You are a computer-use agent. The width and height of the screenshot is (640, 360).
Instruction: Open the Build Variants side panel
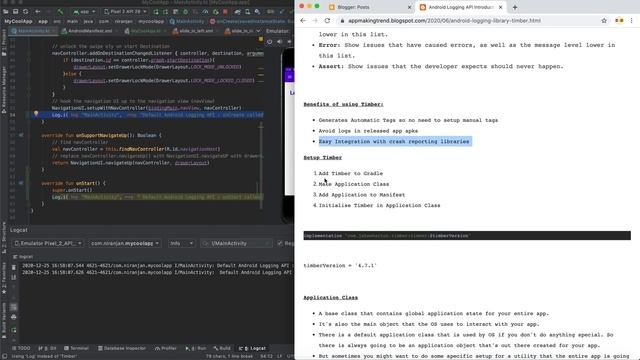coord(4,320)
